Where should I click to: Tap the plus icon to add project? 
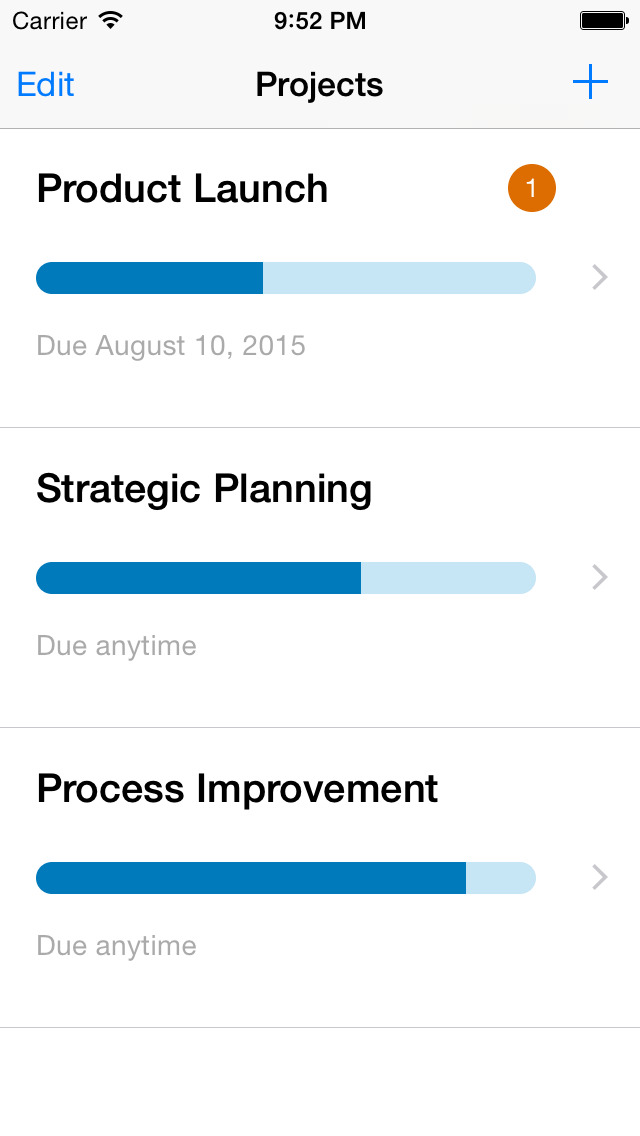590,82
